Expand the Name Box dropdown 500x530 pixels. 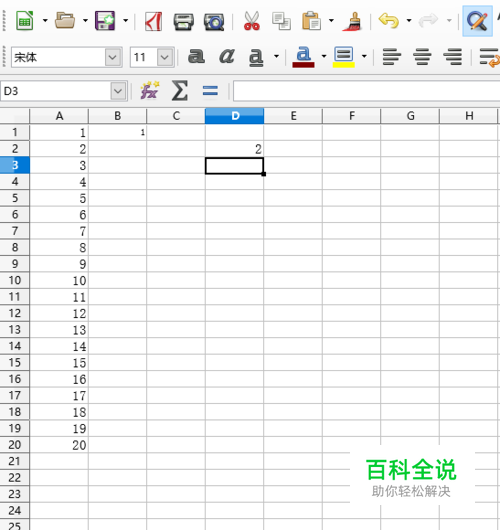coord(118,91)
